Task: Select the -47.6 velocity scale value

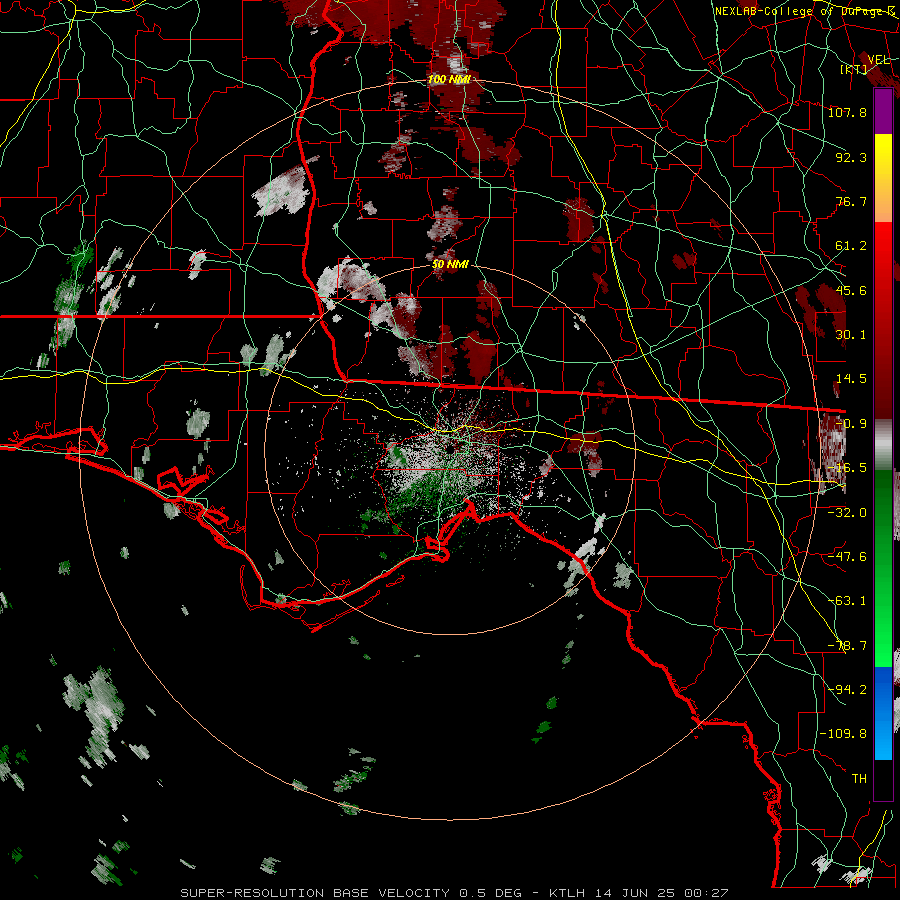Action: (847, 557)
